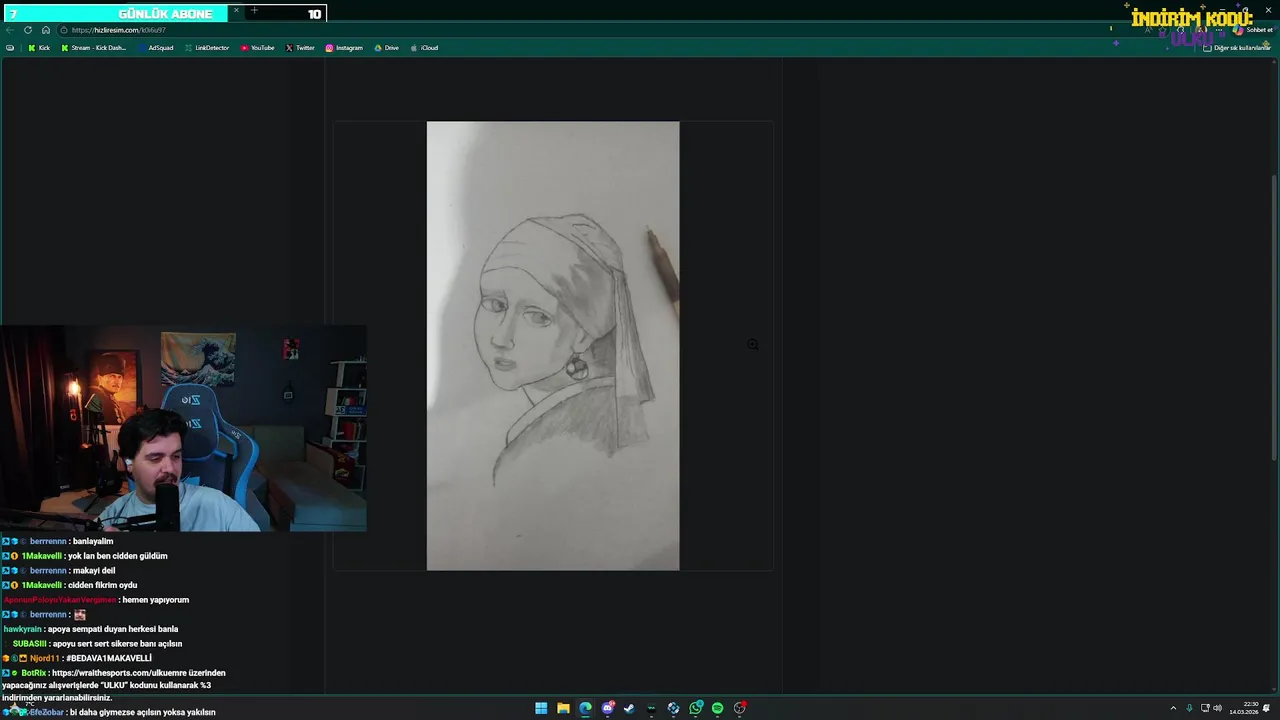Click the pencil drawing image

[553, 346]
